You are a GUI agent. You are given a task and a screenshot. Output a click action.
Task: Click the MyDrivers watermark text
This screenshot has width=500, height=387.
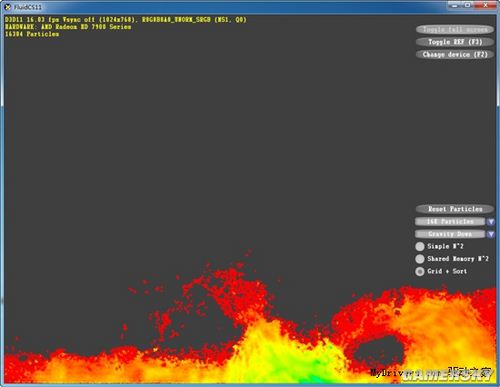(387, 373)
